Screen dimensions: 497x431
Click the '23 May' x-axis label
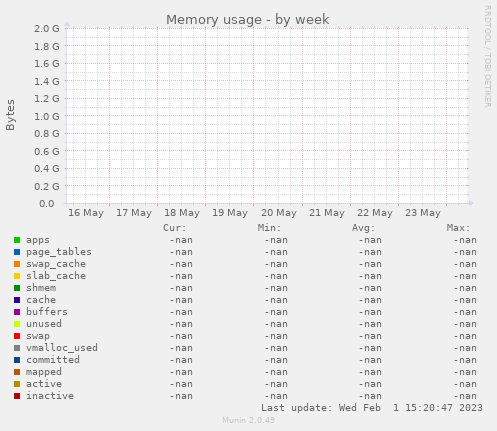pyautogui.click(x=423, y=213)
